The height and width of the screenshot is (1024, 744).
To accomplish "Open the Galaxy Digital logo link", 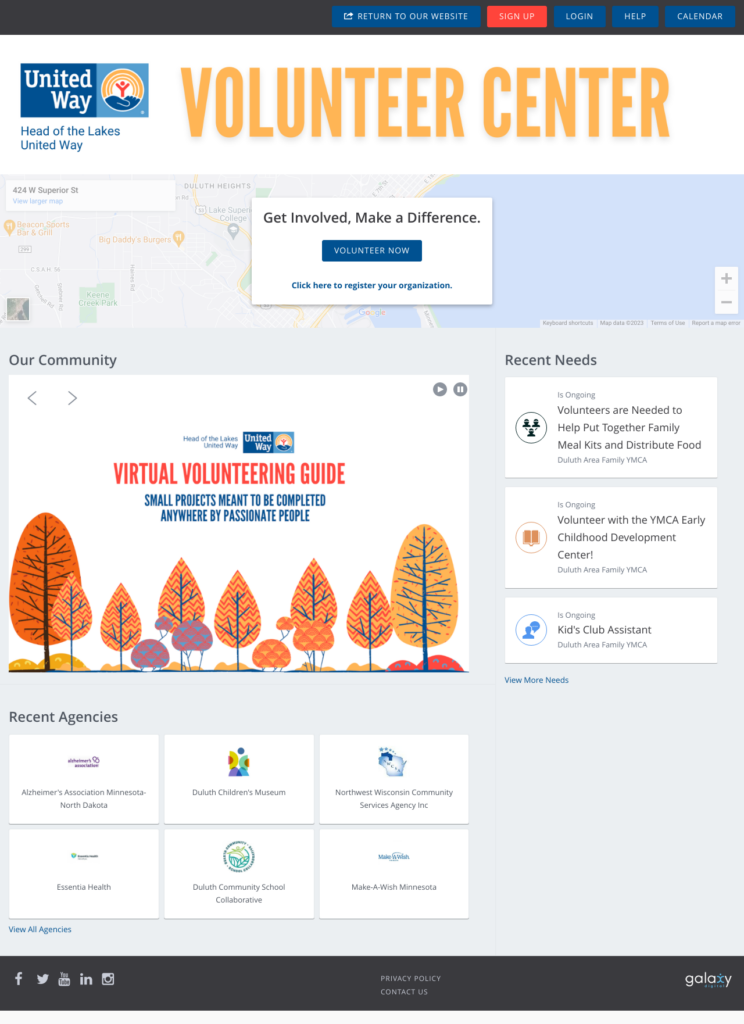I will (708, 980).
